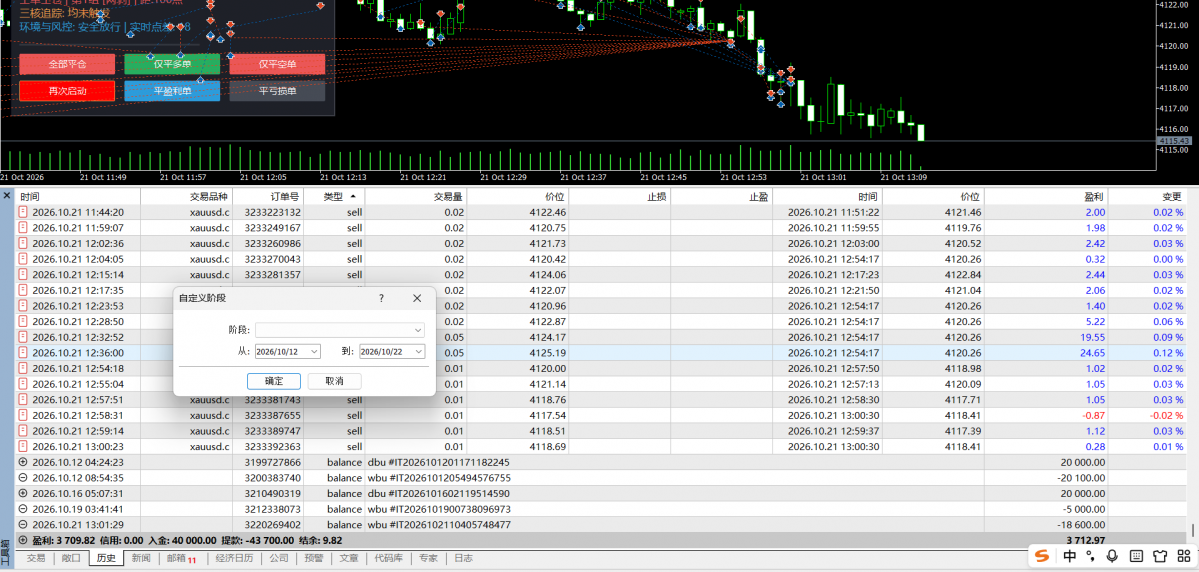Click the microphone voice input icon
The image size is (1199, 572).
pos(1113,555)
